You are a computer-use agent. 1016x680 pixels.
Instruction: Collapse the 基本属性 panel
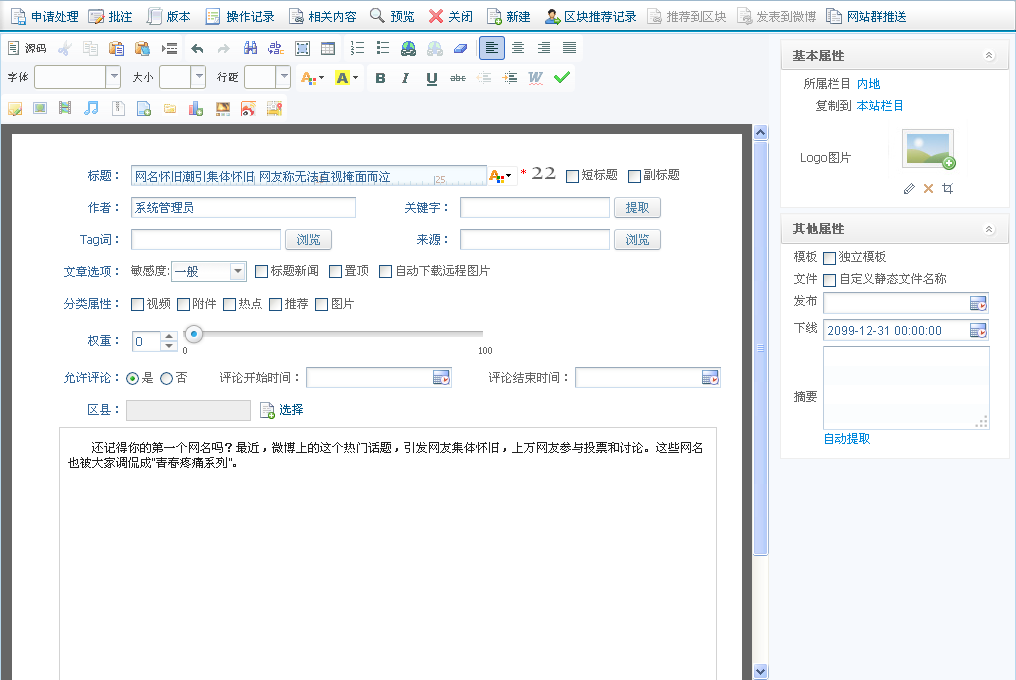(x=989, y=56)
